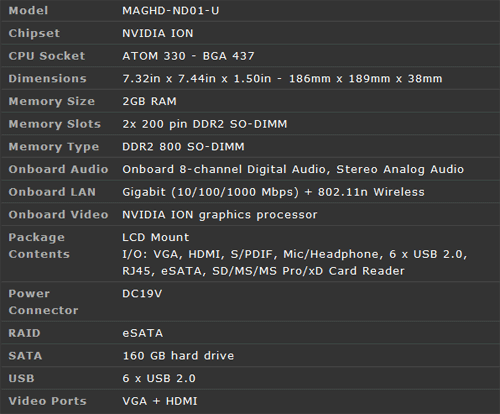Image resolution: width=500 pixels, height=414 pixels.
Task: Select the VGA + HDMI video ports value
Action: point(160,401)
